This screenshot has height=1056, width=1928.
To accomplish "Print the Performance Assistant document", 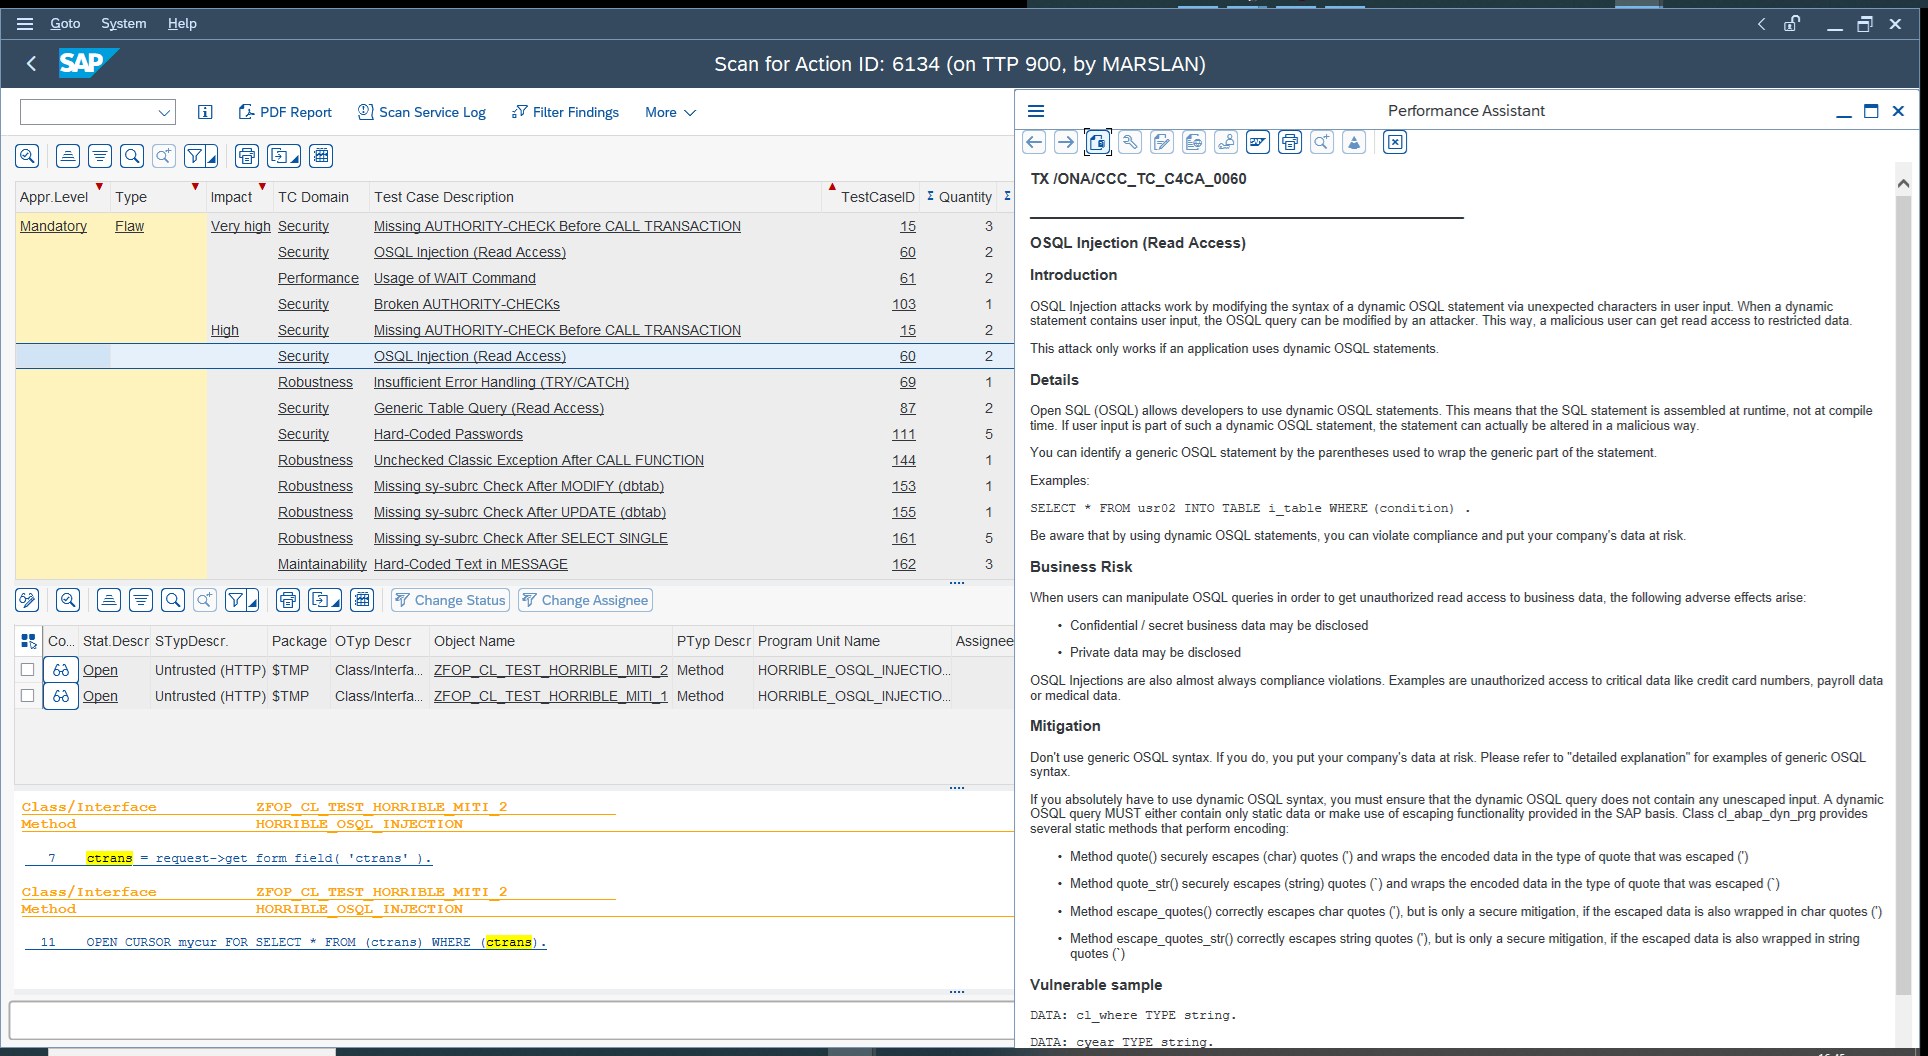I will click(1289, 142).
